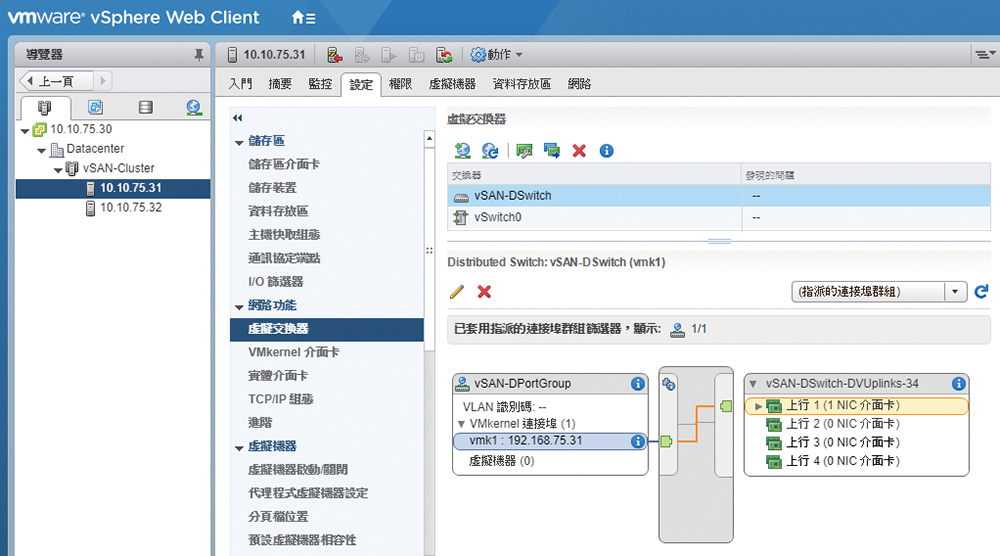This screenshot has width=1000, height=556.
Task: Select the vSAN-DSwitch row
Action: point(719,196)
